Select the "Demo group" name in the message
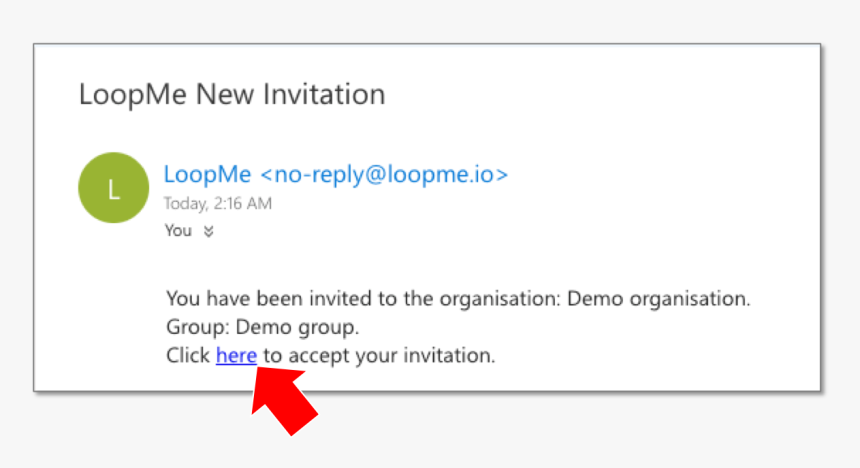Image resolution: width=860 pixels, height=468 pixels. (297, 327)
